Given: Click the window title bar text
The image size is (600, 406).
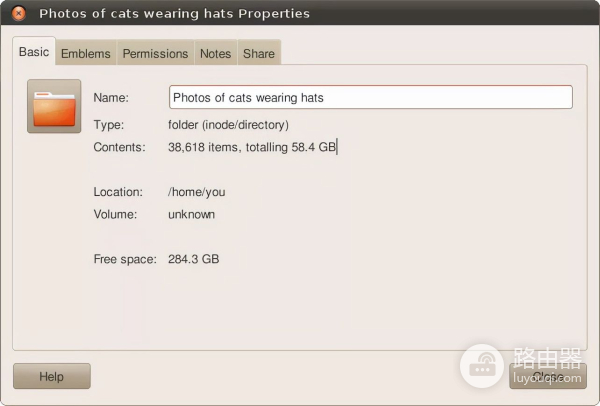Looking at the screenshot, I should pos(174,14).
